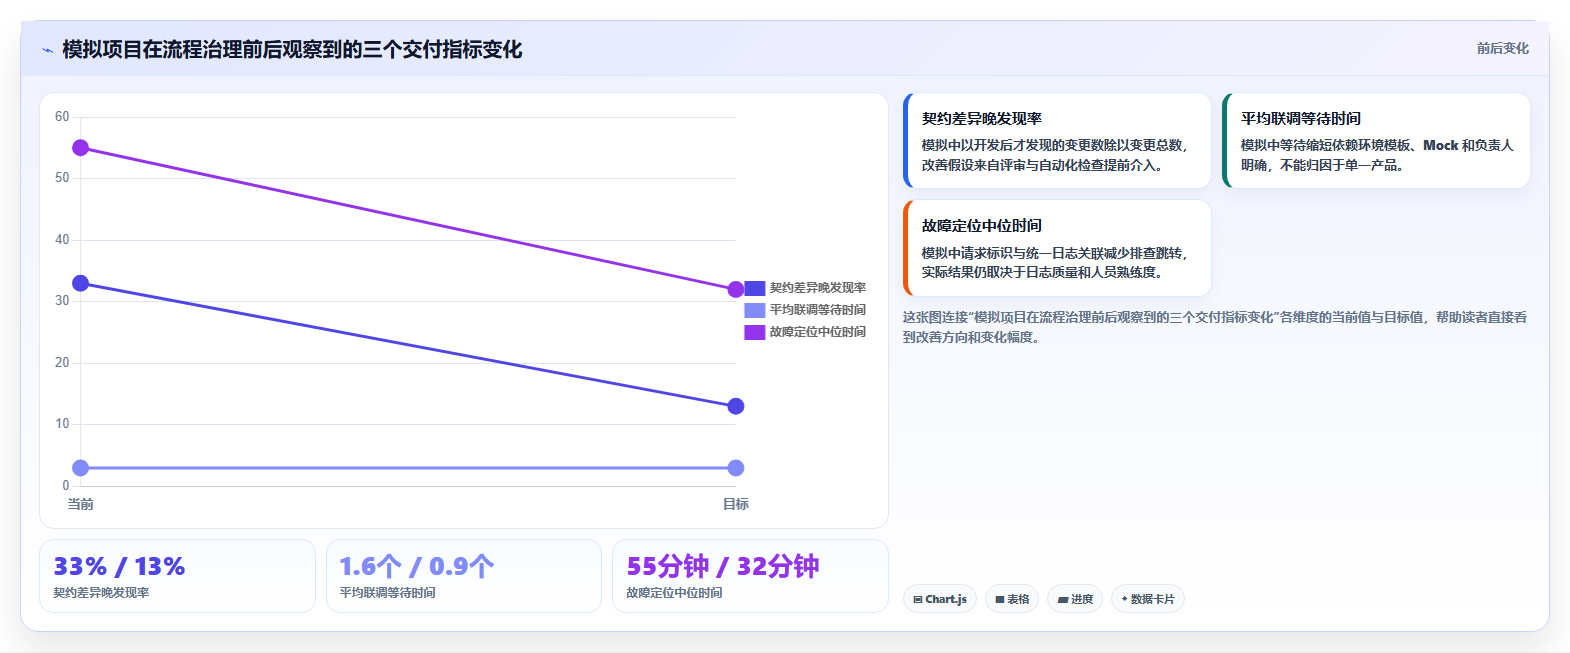The height and width of the screenshot is (653, 1570).
Task: Click the icon in the 表格 tag
Action: click(x=1000, y=600)
